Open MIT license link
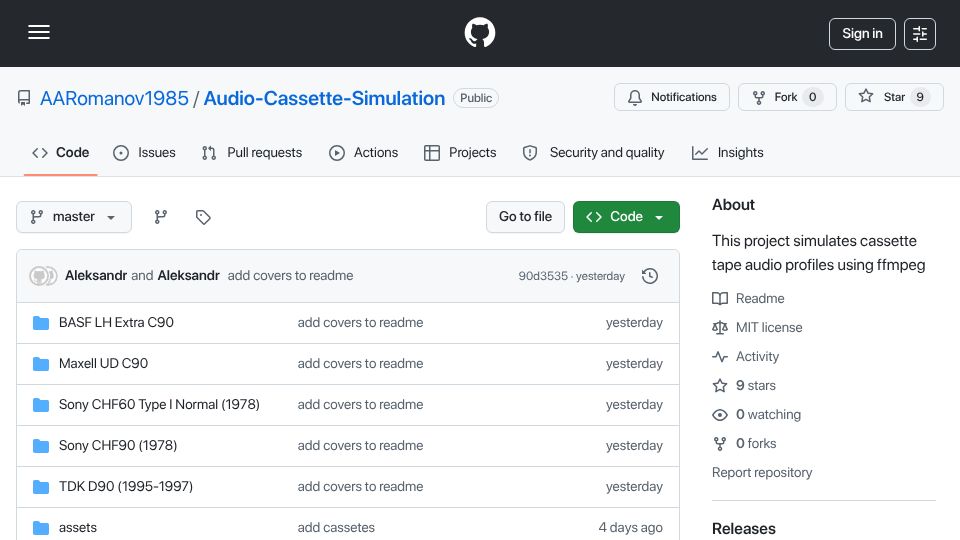Viewport: 960px width, 540px height. pos(769,328)
